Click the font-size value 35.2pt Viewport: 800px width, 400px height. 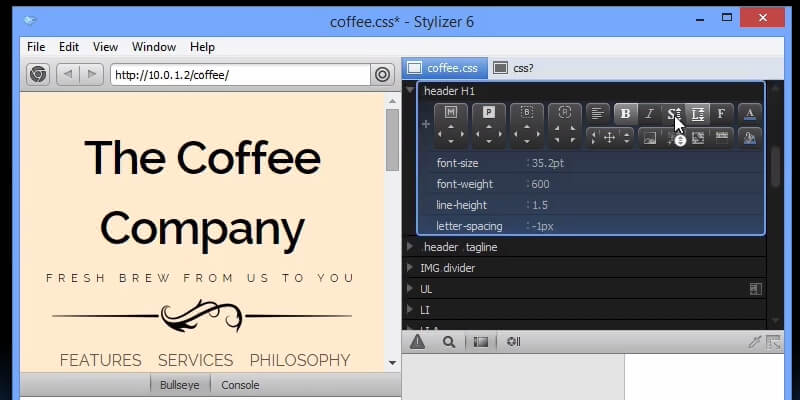coord(547,163)
